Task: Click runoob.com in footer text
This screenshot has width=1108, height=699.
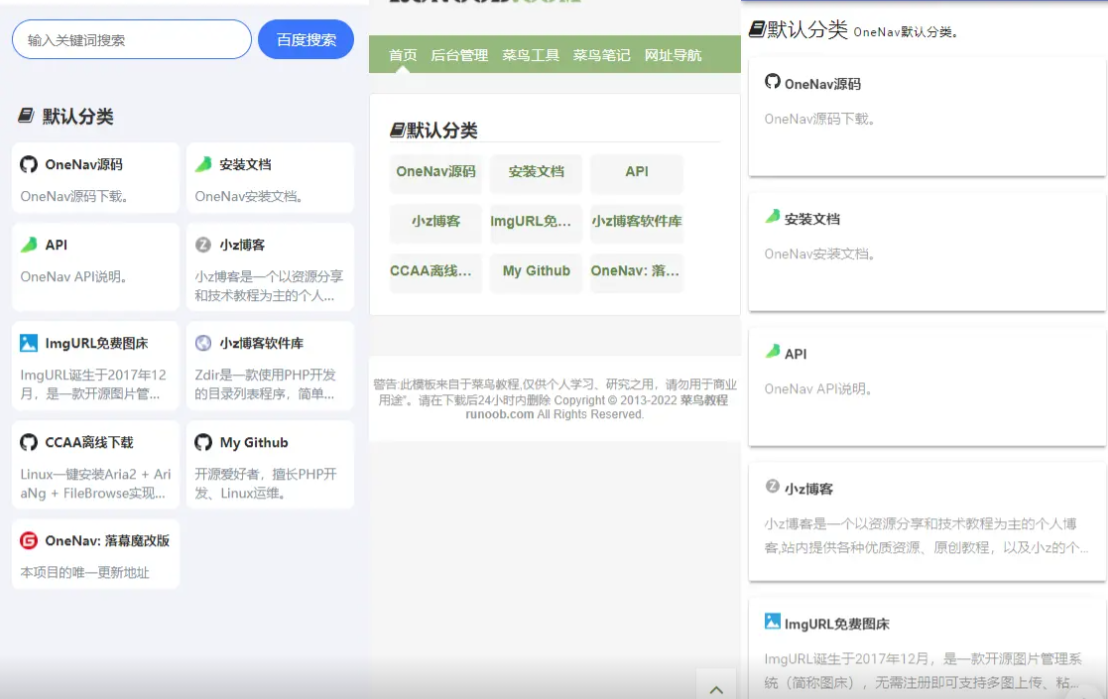Action: point(500,415)
